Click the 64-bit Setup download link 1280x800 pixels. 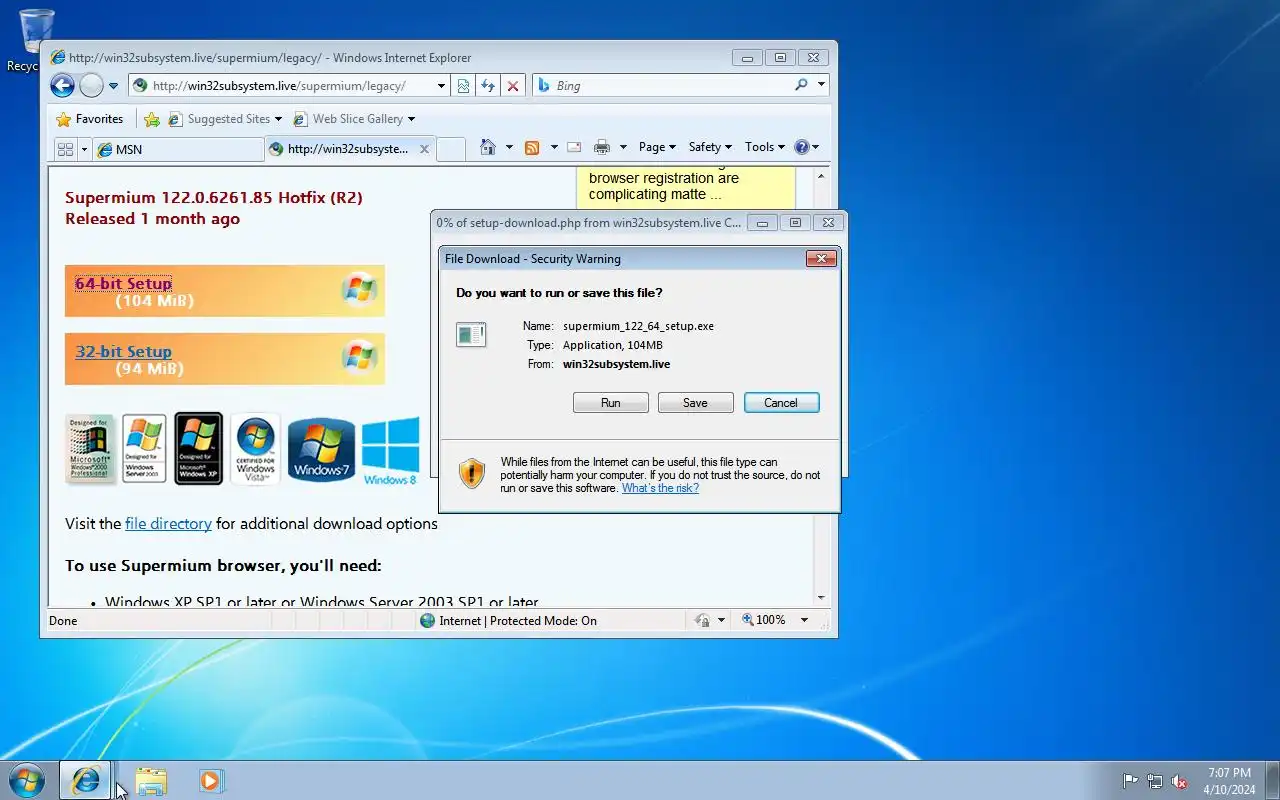124,283
